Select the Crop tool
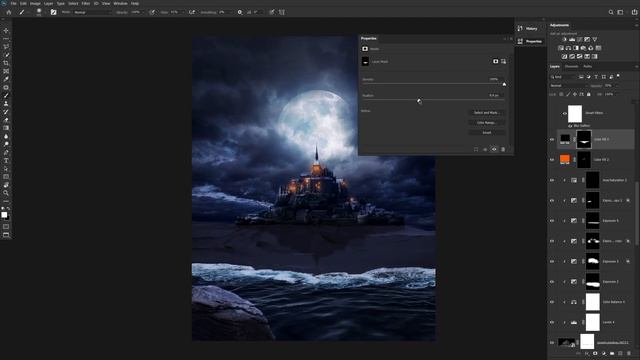Image resolution: width=640 pixels, height=360 pixels. (x=6, y=63)
